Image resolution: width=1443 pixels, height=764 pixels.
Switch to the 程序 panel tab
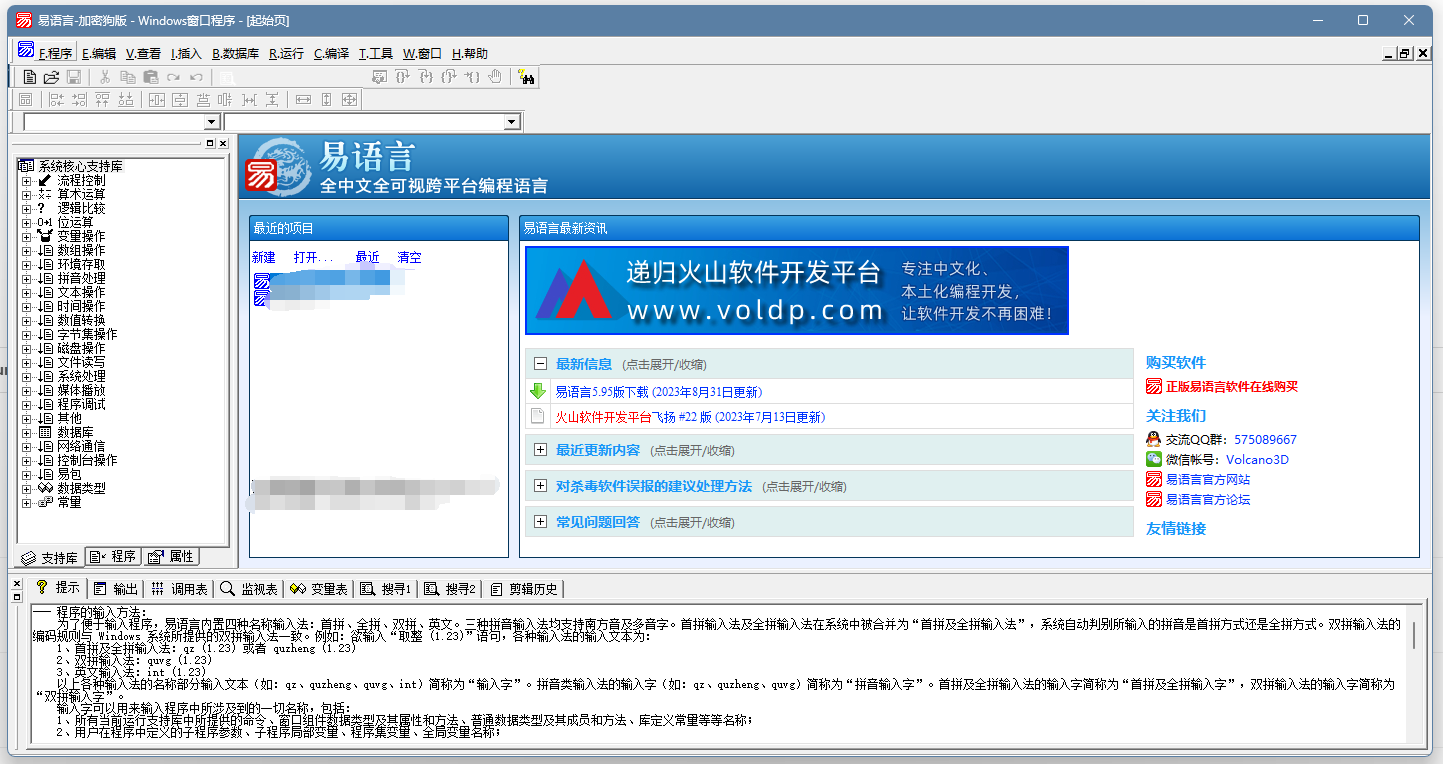(113, 556)
